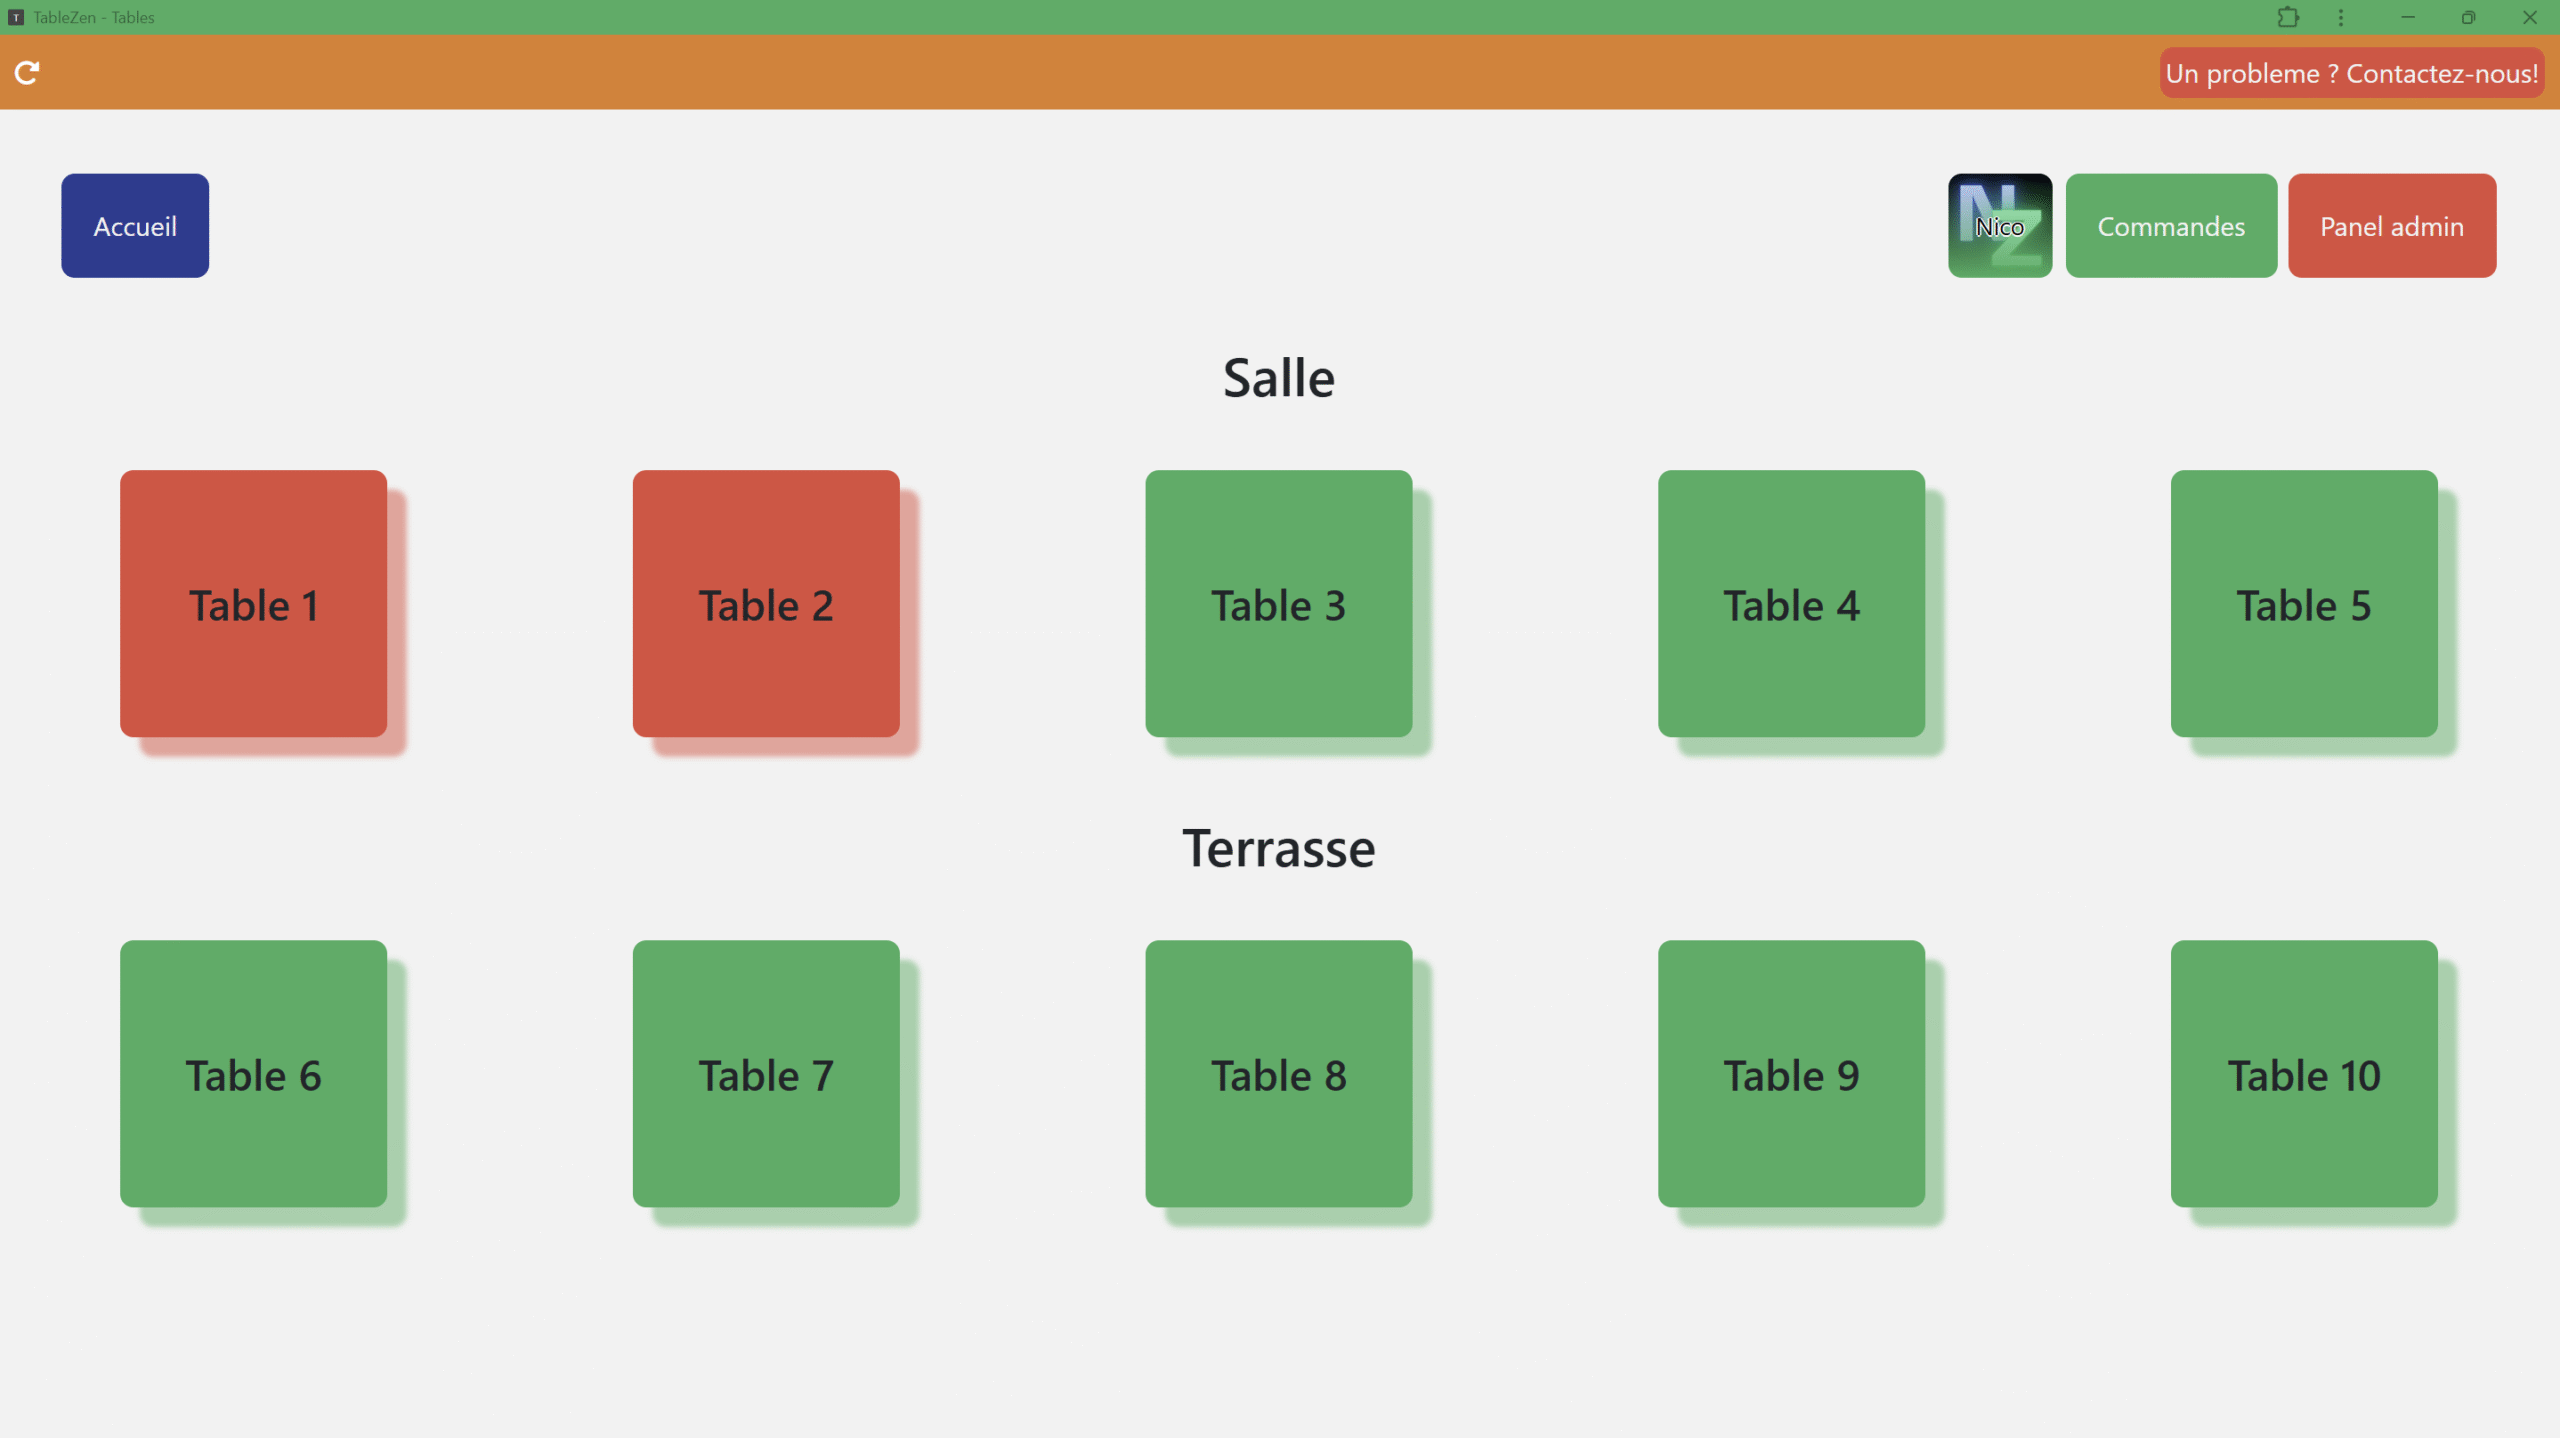
Task: Open the Commandes page
Action: [x=2171, y=226]
